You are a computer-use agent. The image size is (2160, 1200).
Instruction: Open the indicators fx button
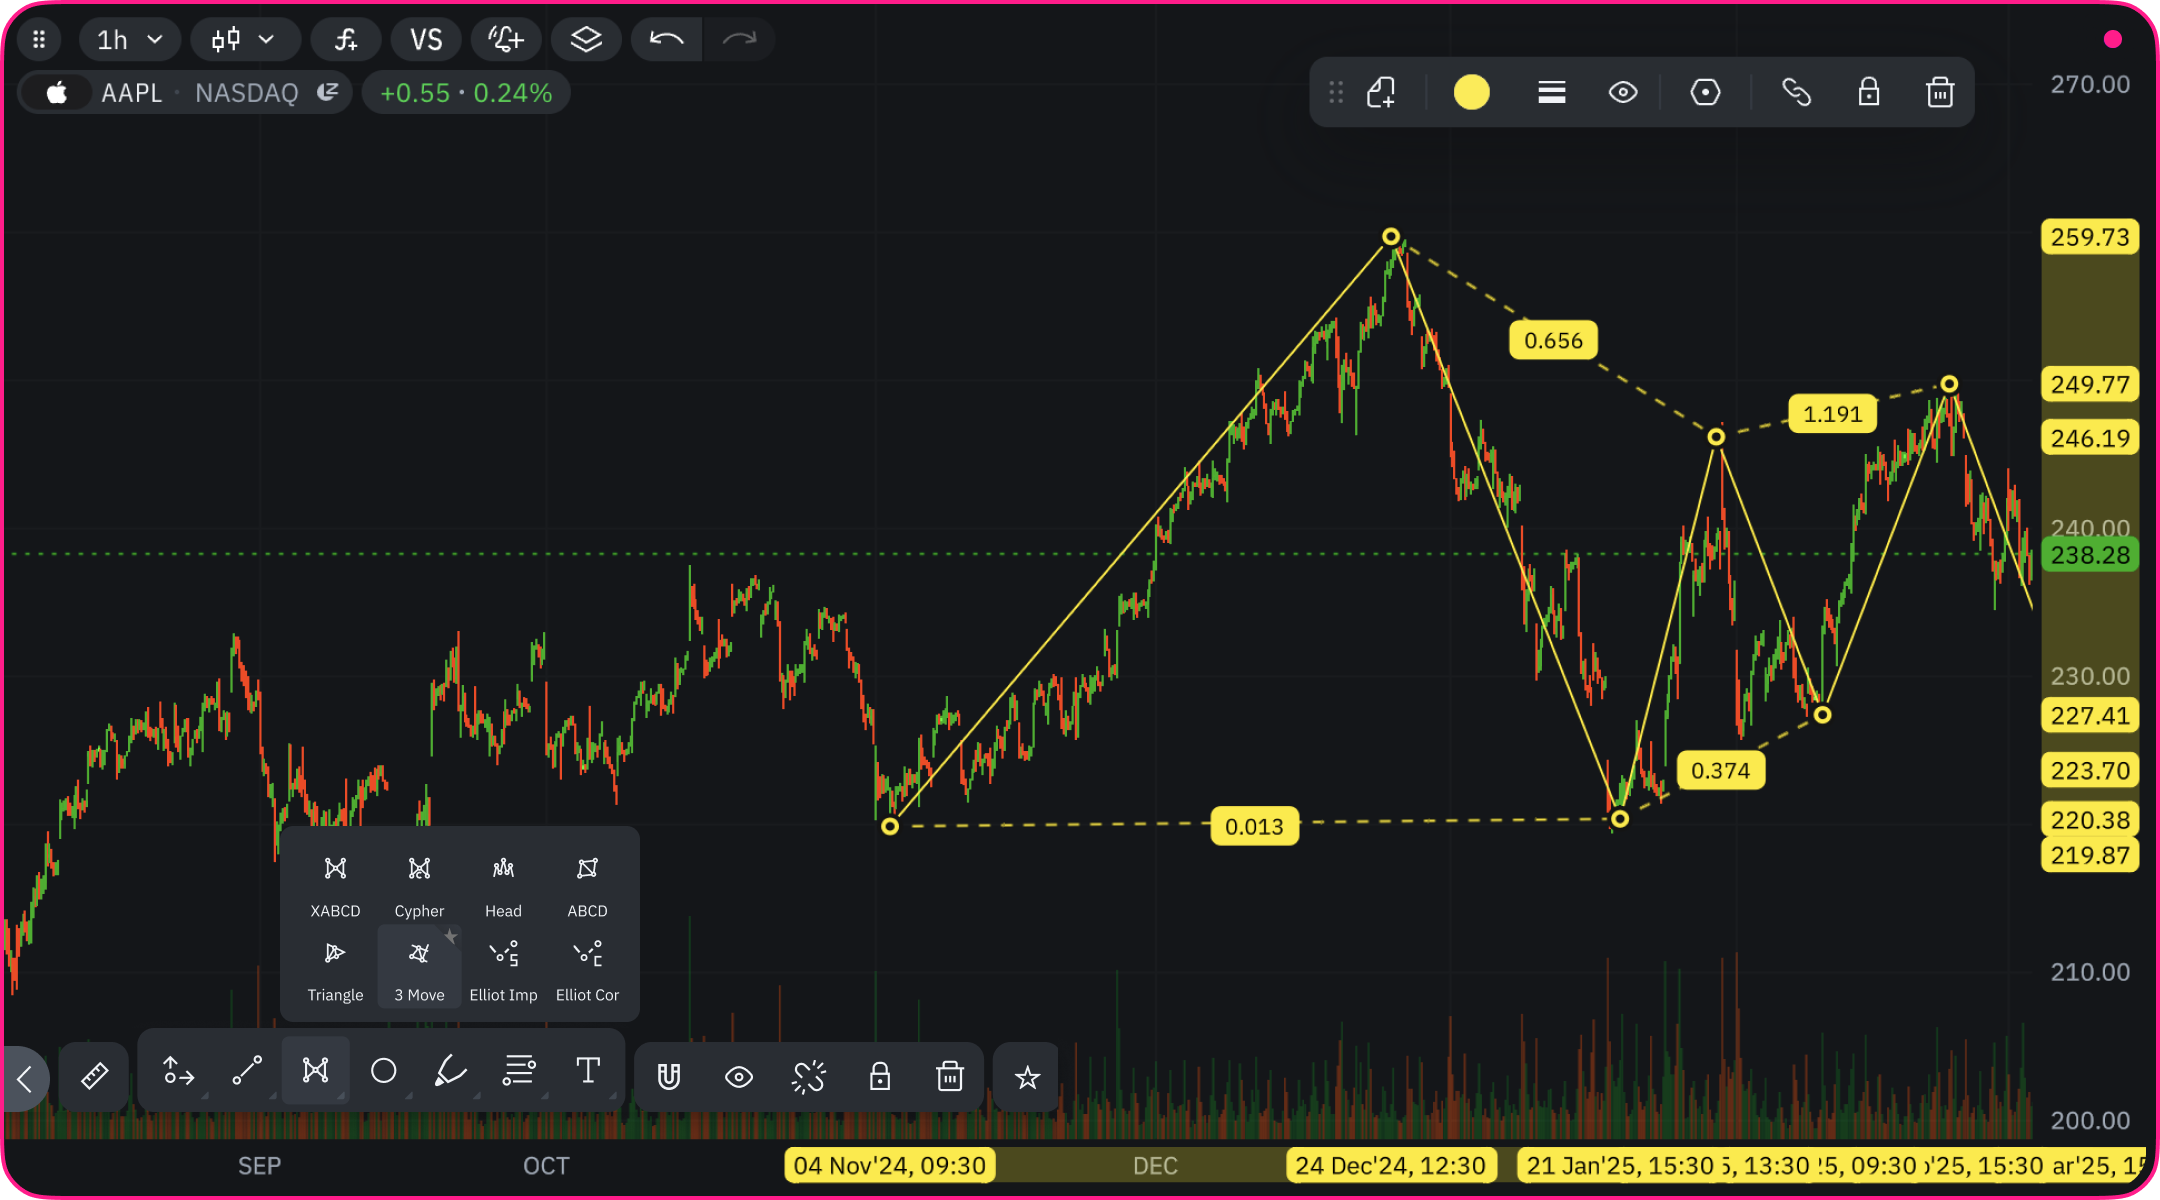coord(346,40)
